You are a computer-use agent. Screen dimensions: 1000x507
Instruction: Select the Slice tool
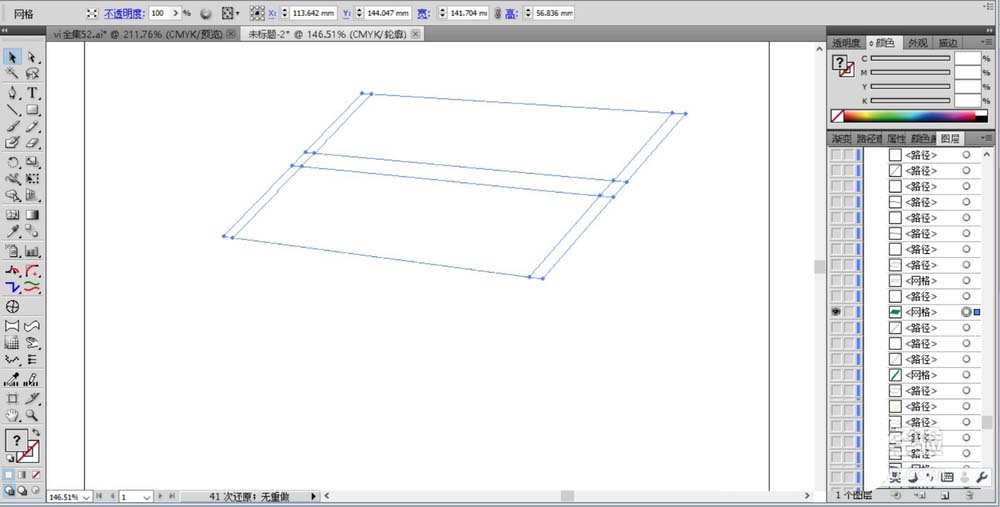(x=32, y=399)
